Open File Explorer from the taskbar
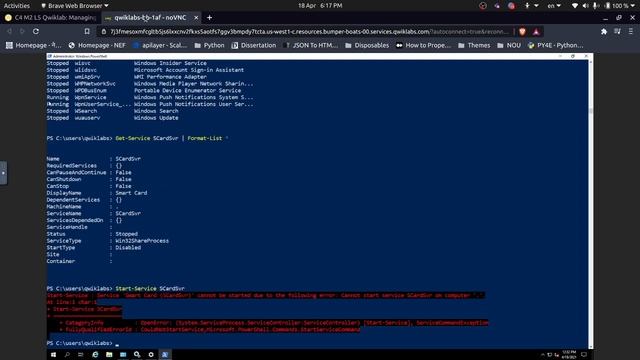Viewport: 640px width, 360px height. click(x=109, y=355)
